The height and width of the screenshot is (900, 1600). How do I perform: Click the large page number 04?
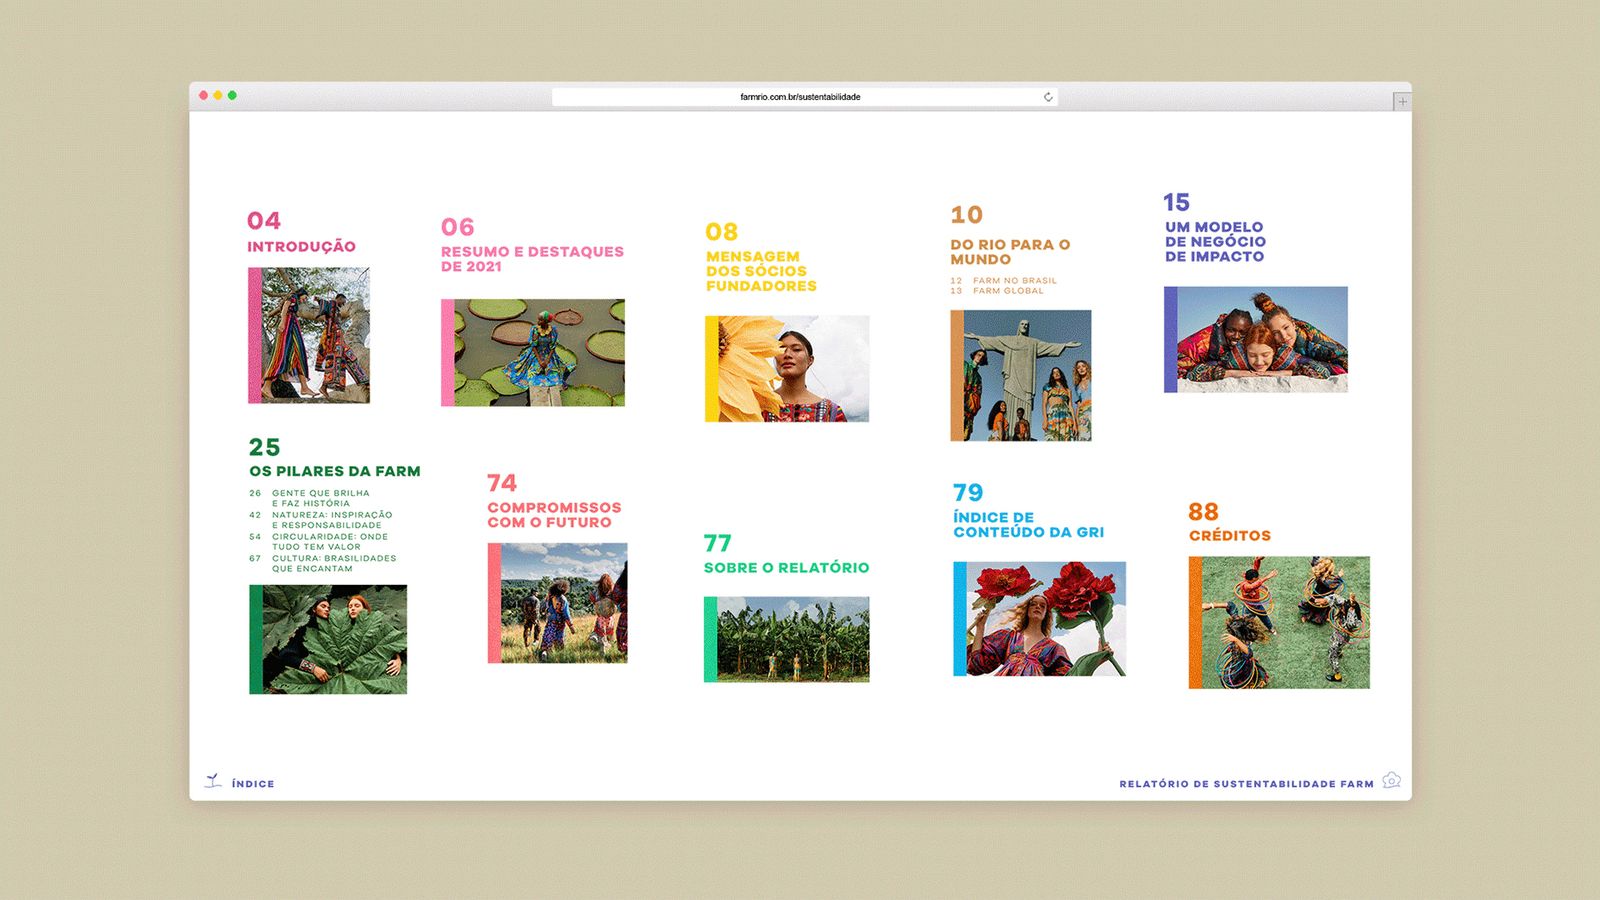(x=264, y=221)
